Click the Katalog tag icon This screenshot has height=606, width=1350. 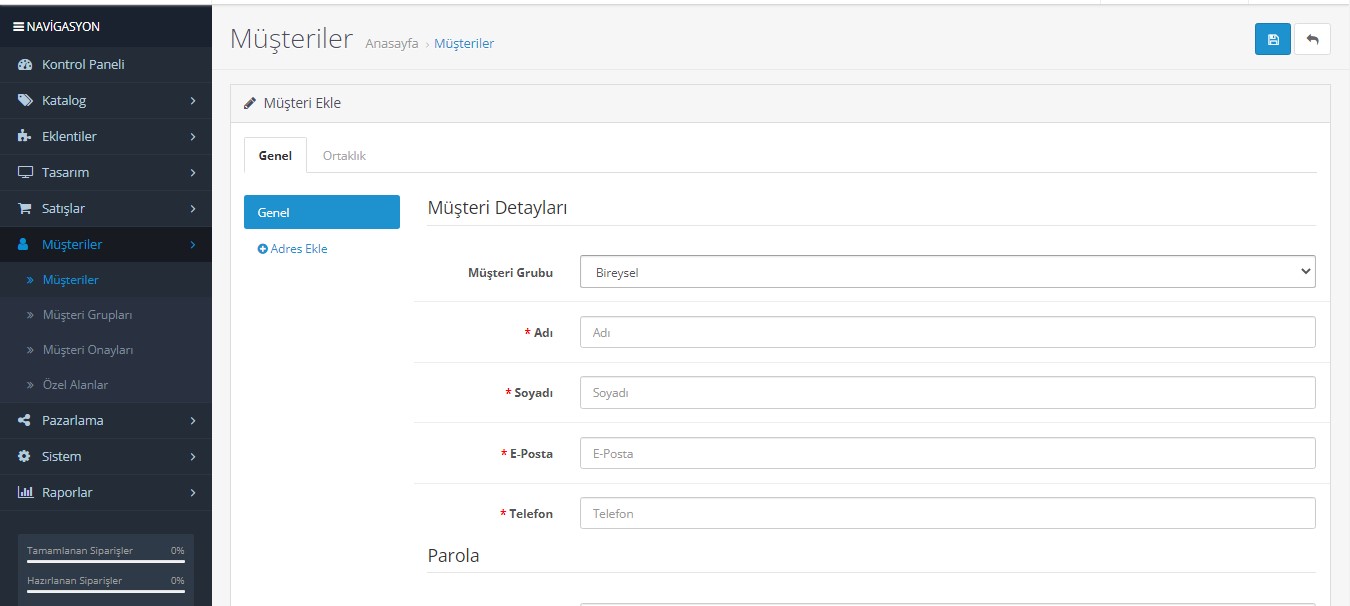pyautogui.click(x=26, y=101)
